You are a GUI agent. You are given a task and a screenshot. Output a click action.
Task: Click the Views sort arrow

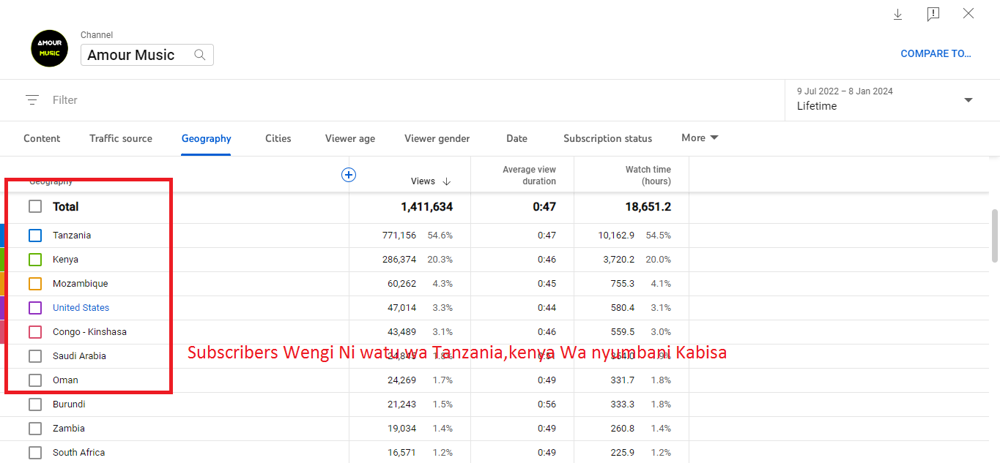446,181
